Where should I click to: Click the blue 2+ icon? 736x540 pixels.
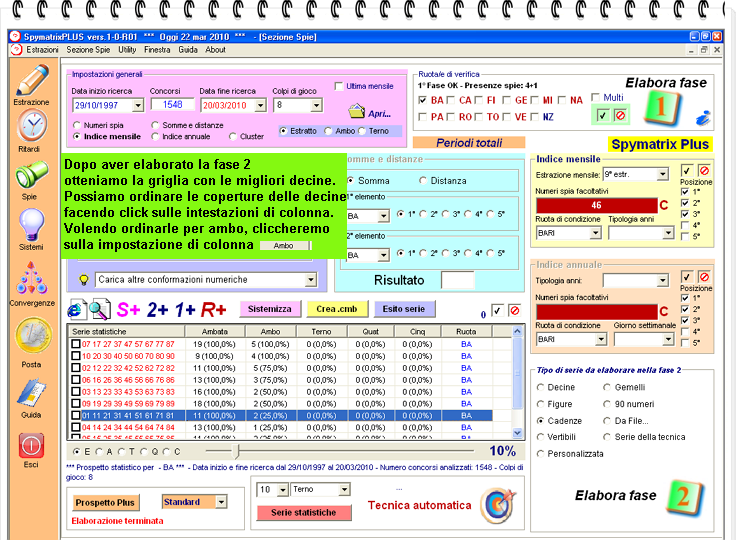click(158, 309)
